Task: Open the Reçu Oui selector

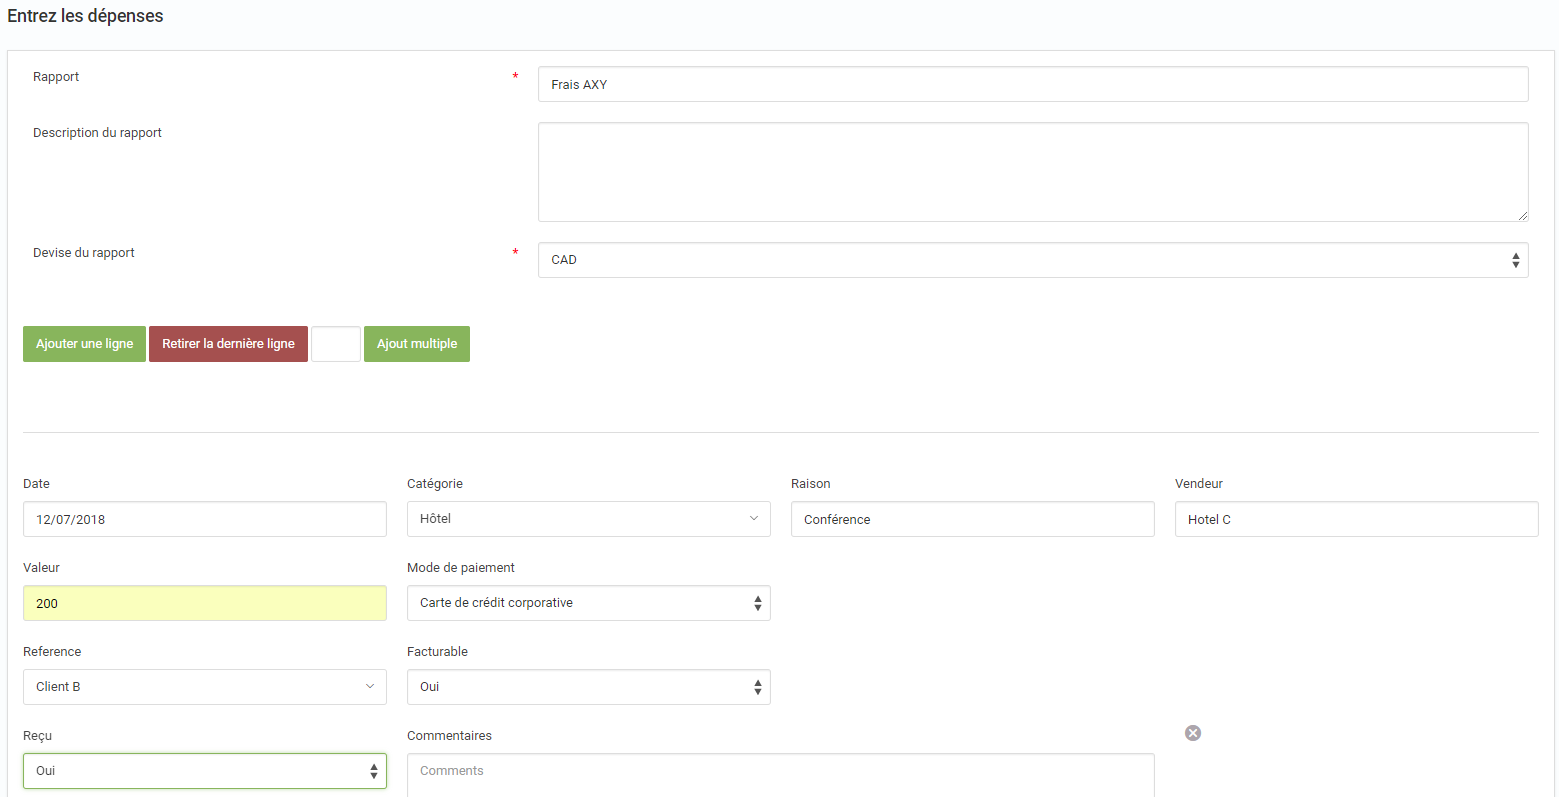Action: click(204, 771)
